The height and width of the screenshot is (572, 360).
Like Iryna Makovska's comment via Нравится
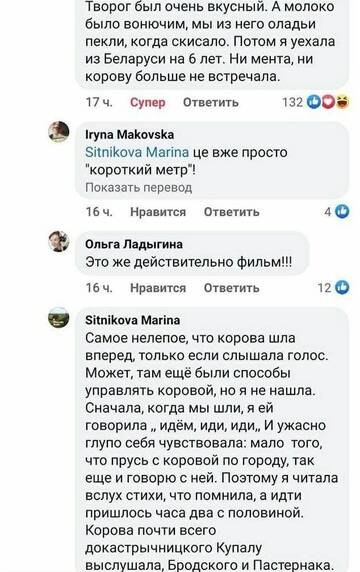(158, 212)
